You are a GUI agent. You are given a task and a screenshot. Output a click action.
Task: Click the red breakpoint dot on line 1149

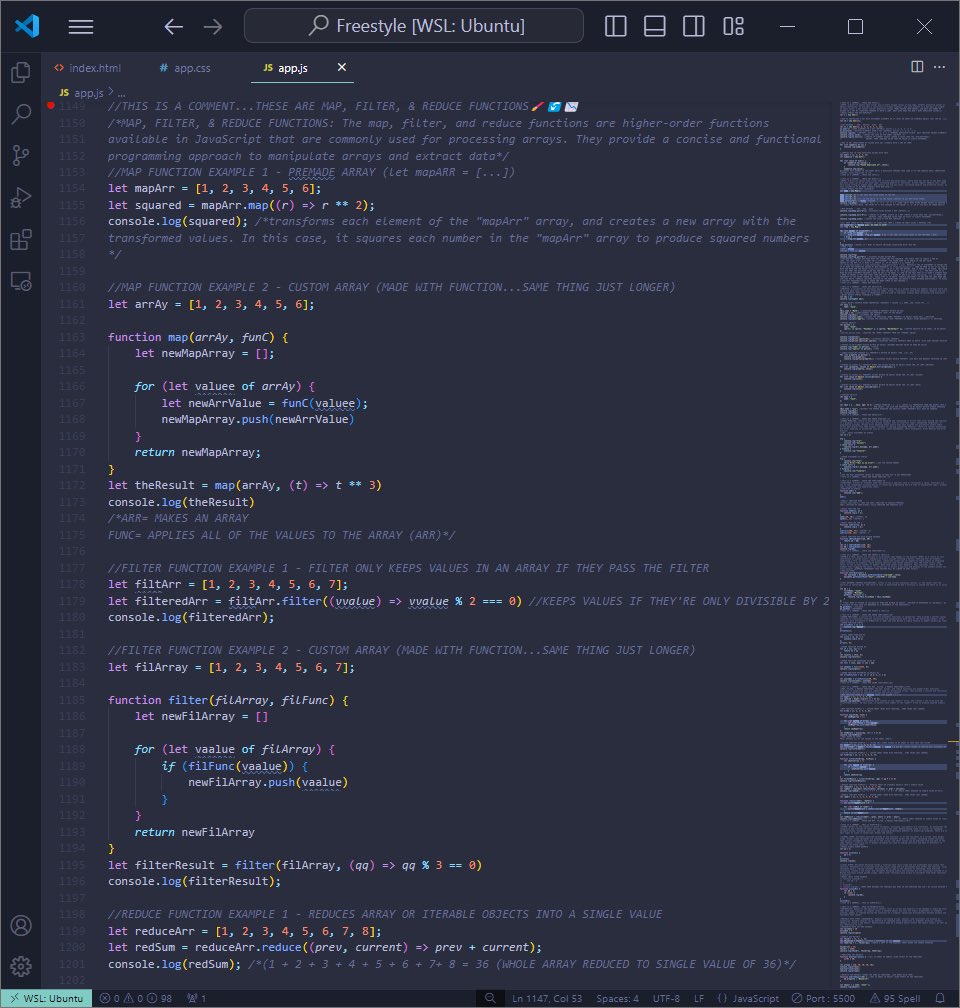(x=51, y=105)
